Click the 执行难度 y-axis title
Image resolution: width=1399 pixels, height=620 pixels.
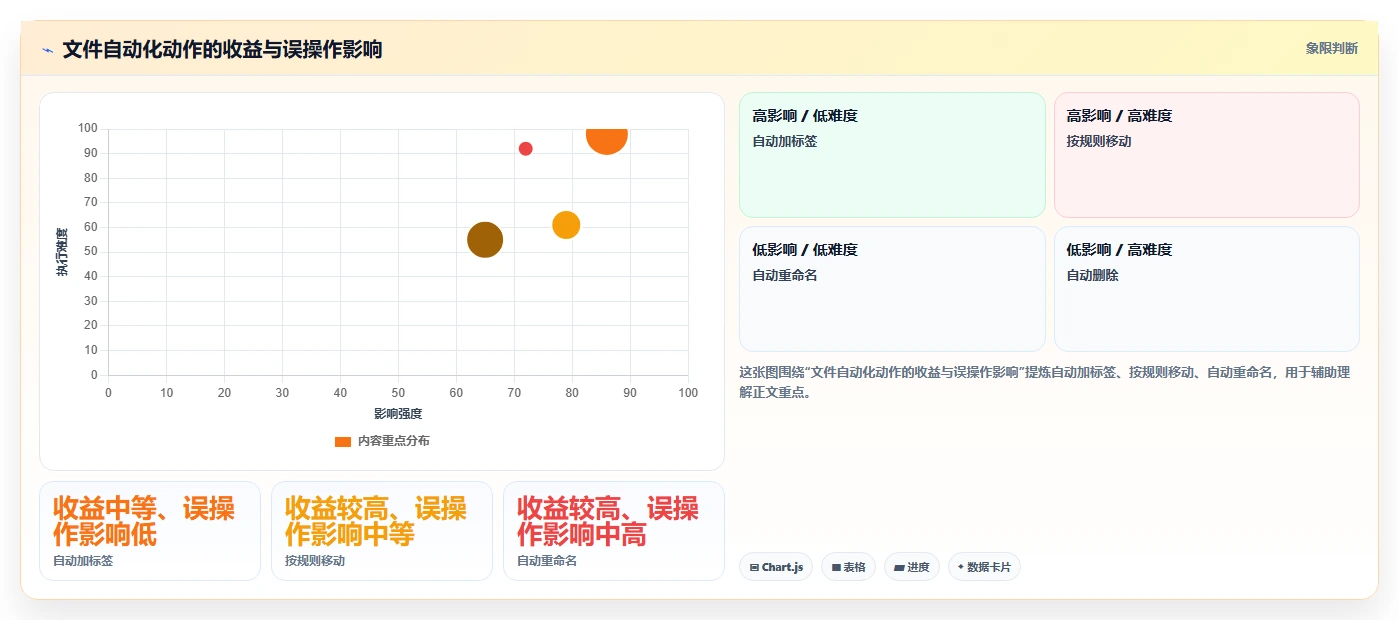pyautogui.click(x=62, y=252)
